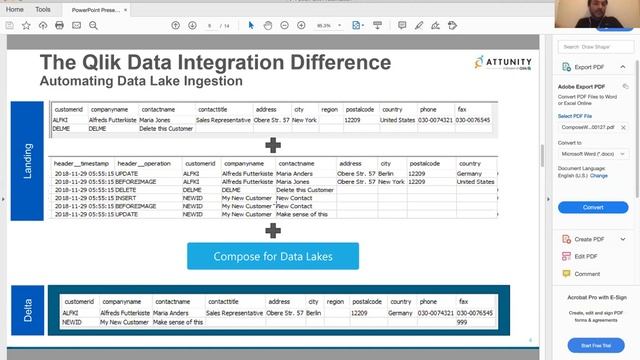Go to previous page arrow icon
640x360 pixels.
coord(176,25)
